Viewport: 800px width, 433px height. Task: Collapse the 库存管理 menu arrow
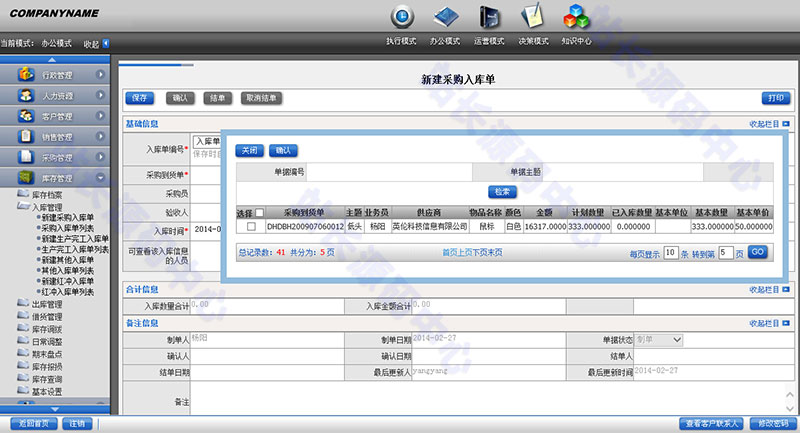[x=101, y=178]
